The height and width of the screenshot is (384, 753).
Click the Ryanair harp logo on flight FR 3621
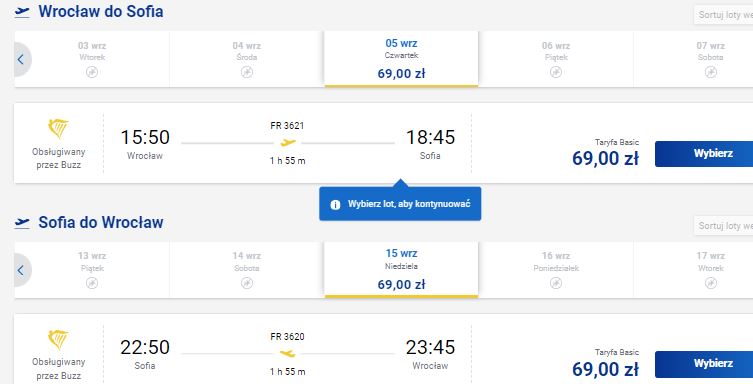(x=59, y=129)
